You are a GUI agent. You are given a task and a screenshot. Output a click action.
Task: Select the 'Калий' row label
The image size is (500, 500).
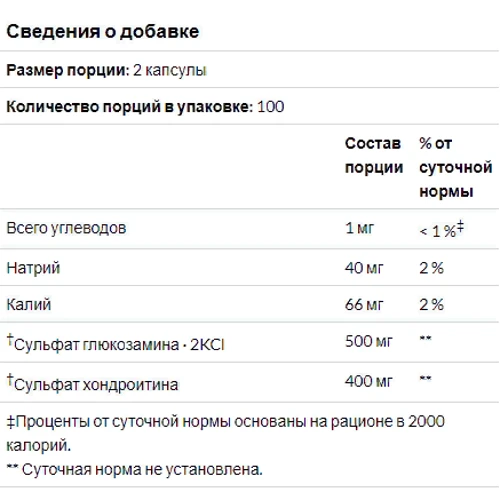click(29, 305)
